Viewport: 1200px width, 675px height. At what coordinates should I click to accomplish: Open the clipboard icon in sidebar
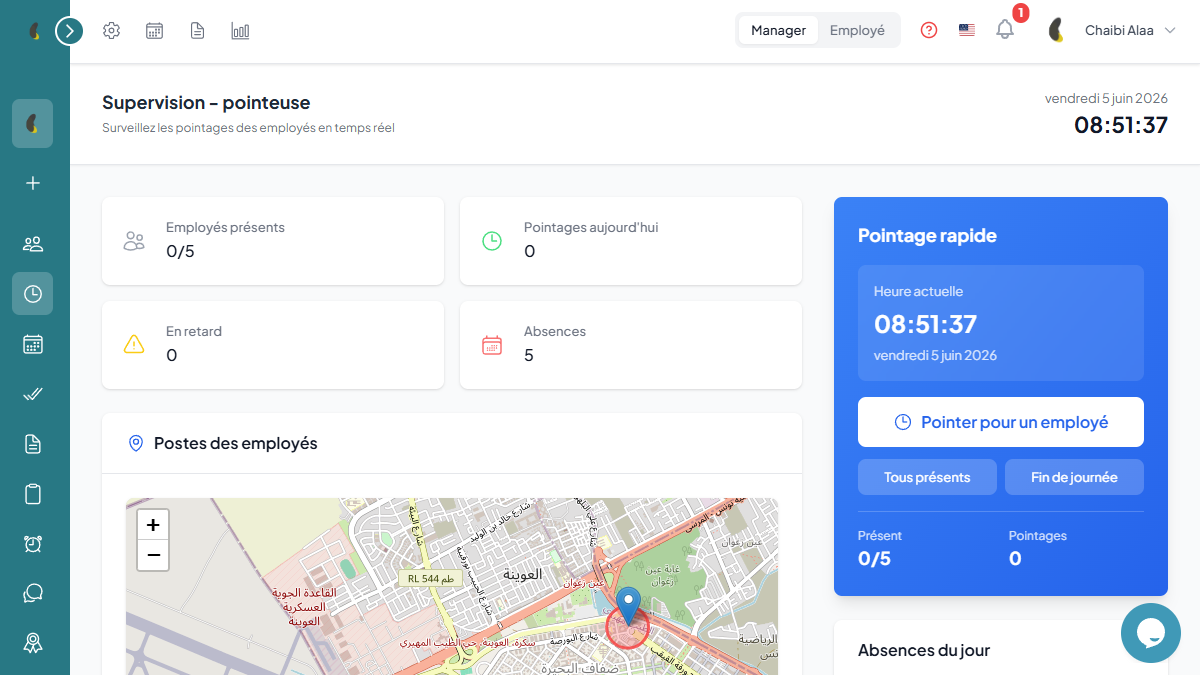tap(33, 494)
